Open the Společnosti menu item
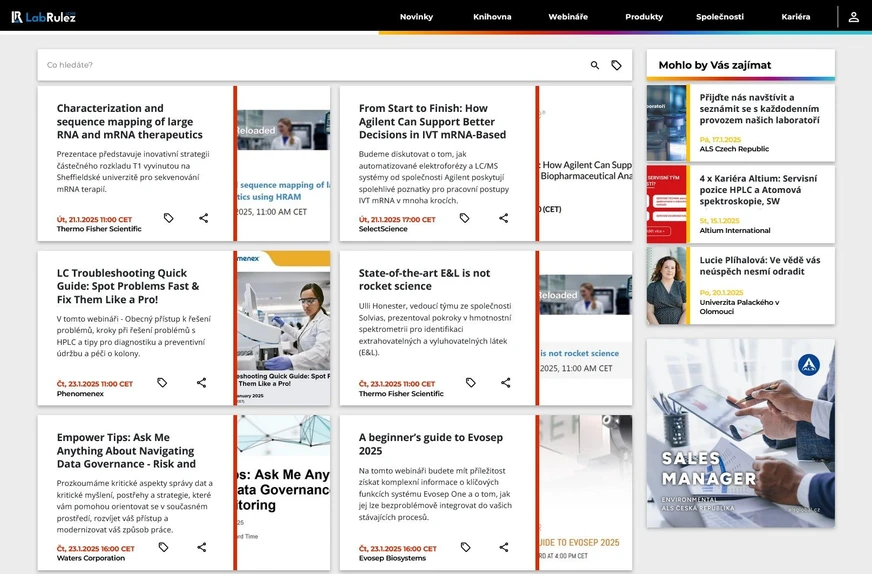The image size is (872, 574). pyautogui.click(x=720, y=17)
